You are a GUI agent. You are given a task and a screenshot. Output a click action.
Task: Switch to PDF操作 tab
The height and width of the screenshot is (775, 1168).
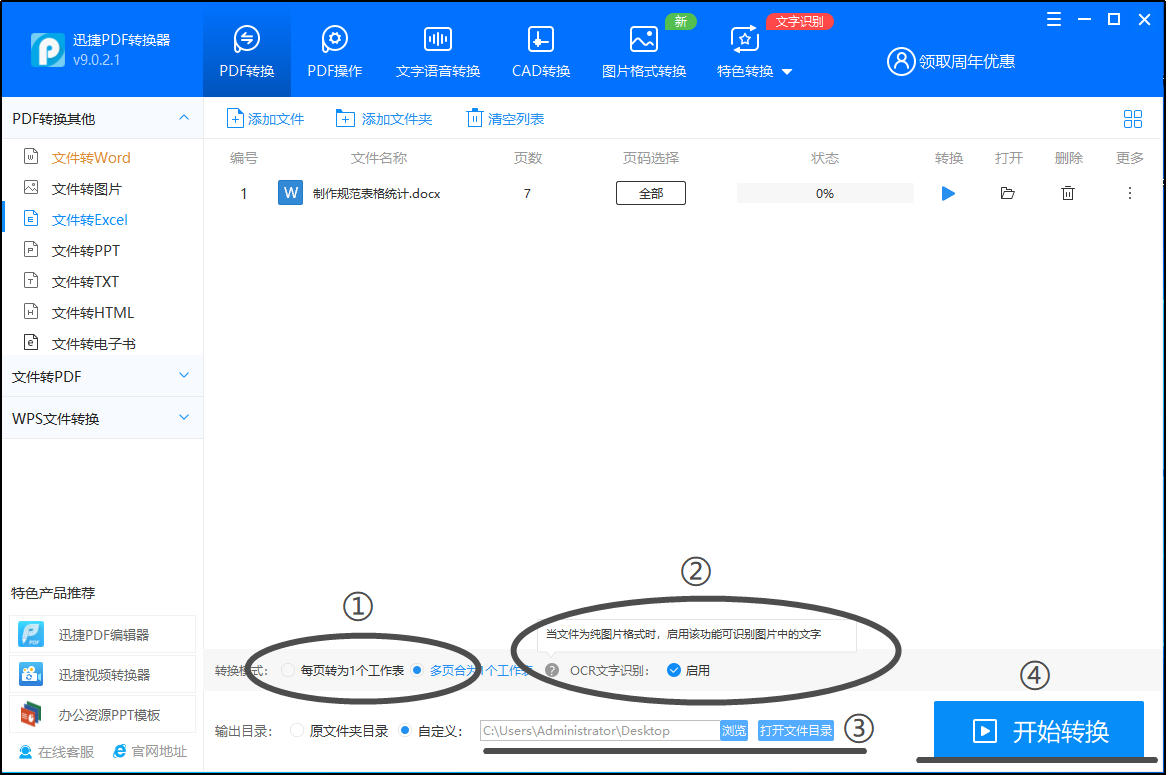point(334,52)
